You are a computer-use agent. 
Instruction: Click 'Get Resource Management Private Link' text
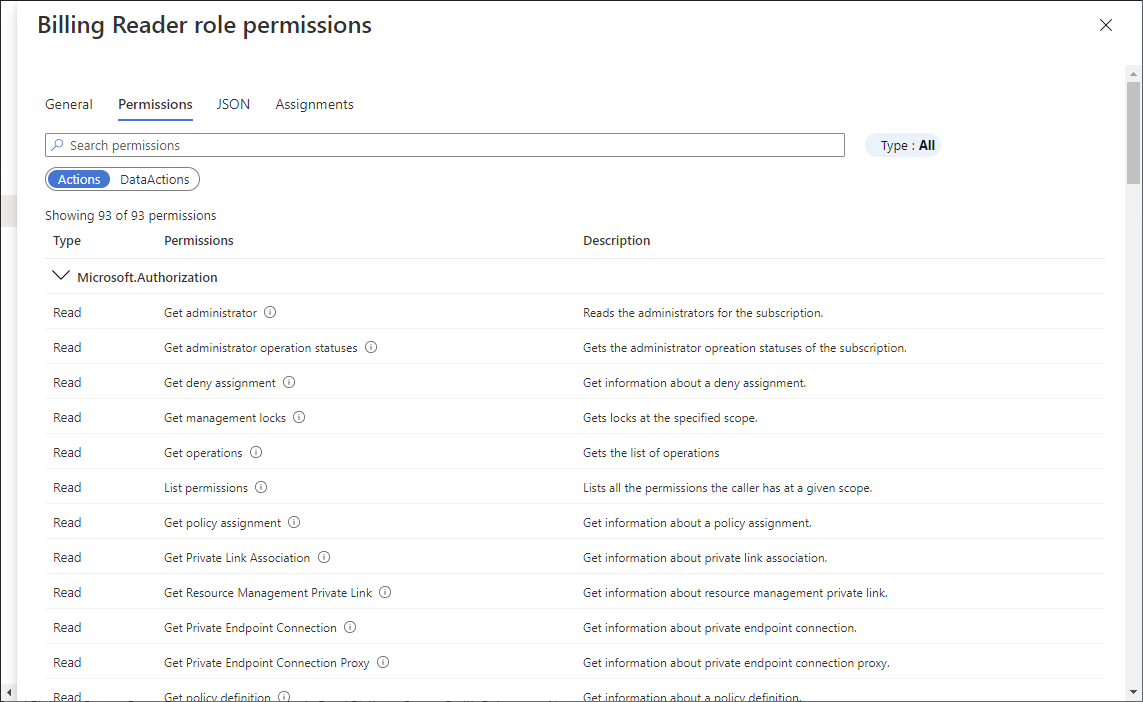pyautogui.click(x=268, y=593)
